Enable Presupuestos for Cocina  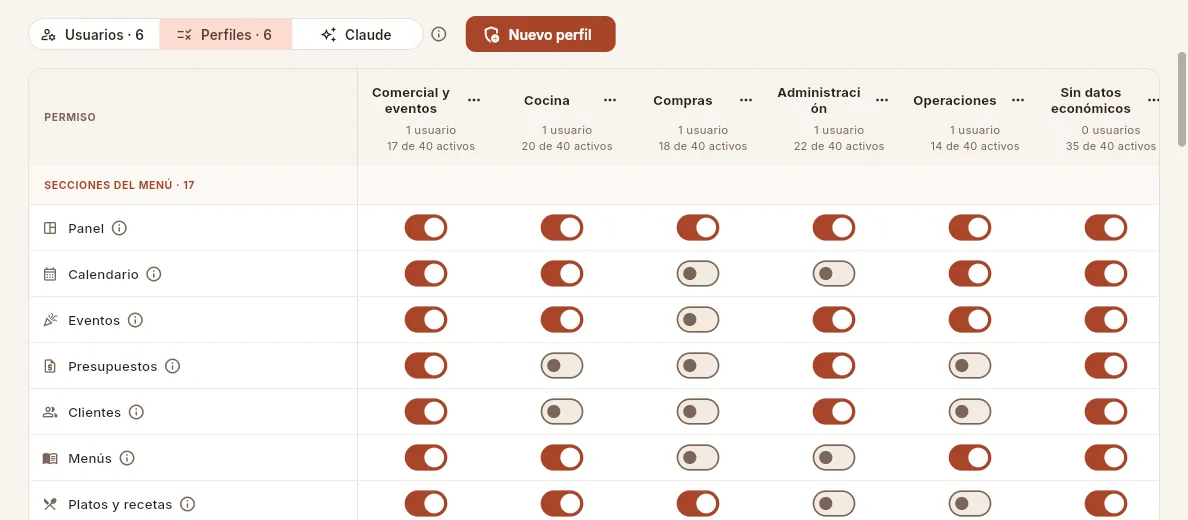[561, 365]
